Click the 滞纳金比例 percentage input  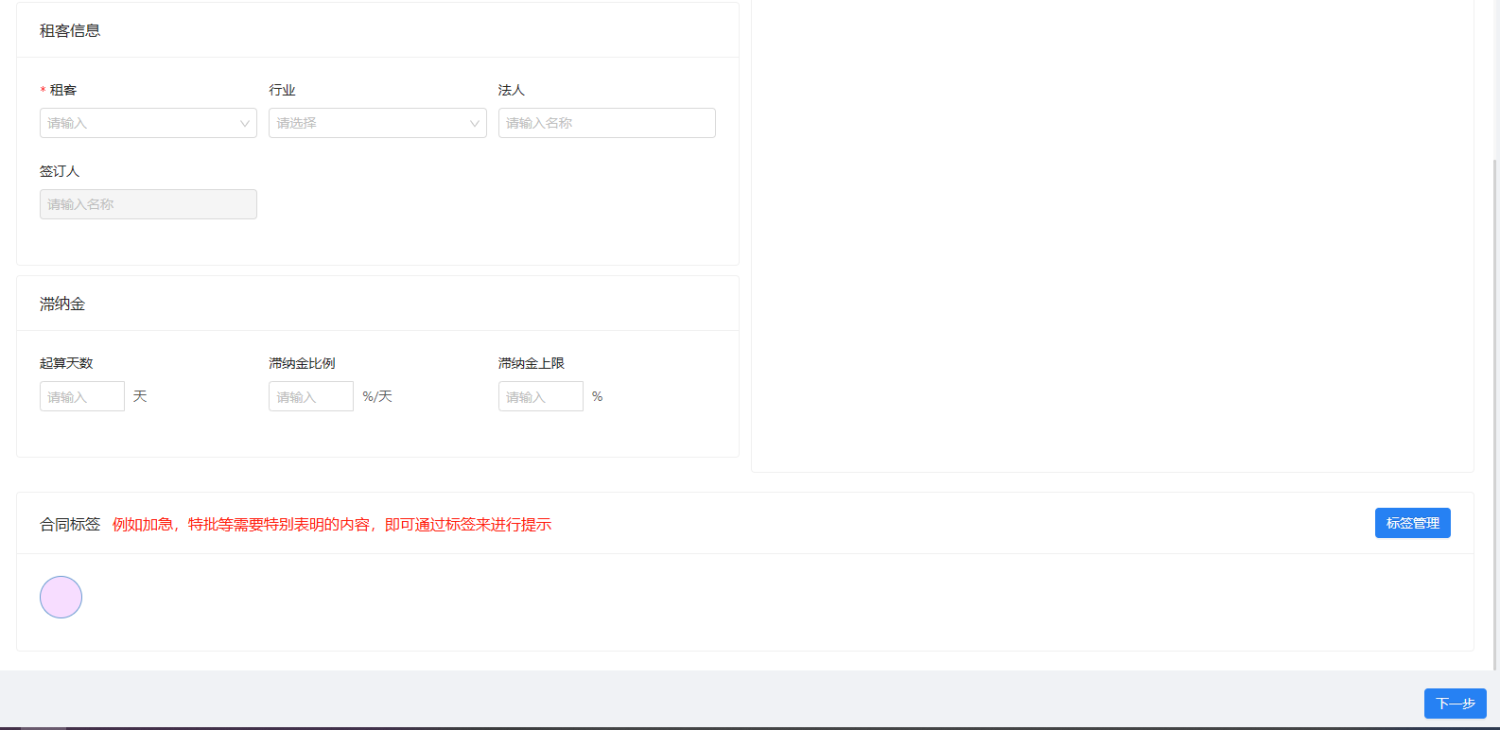(311, 397)
